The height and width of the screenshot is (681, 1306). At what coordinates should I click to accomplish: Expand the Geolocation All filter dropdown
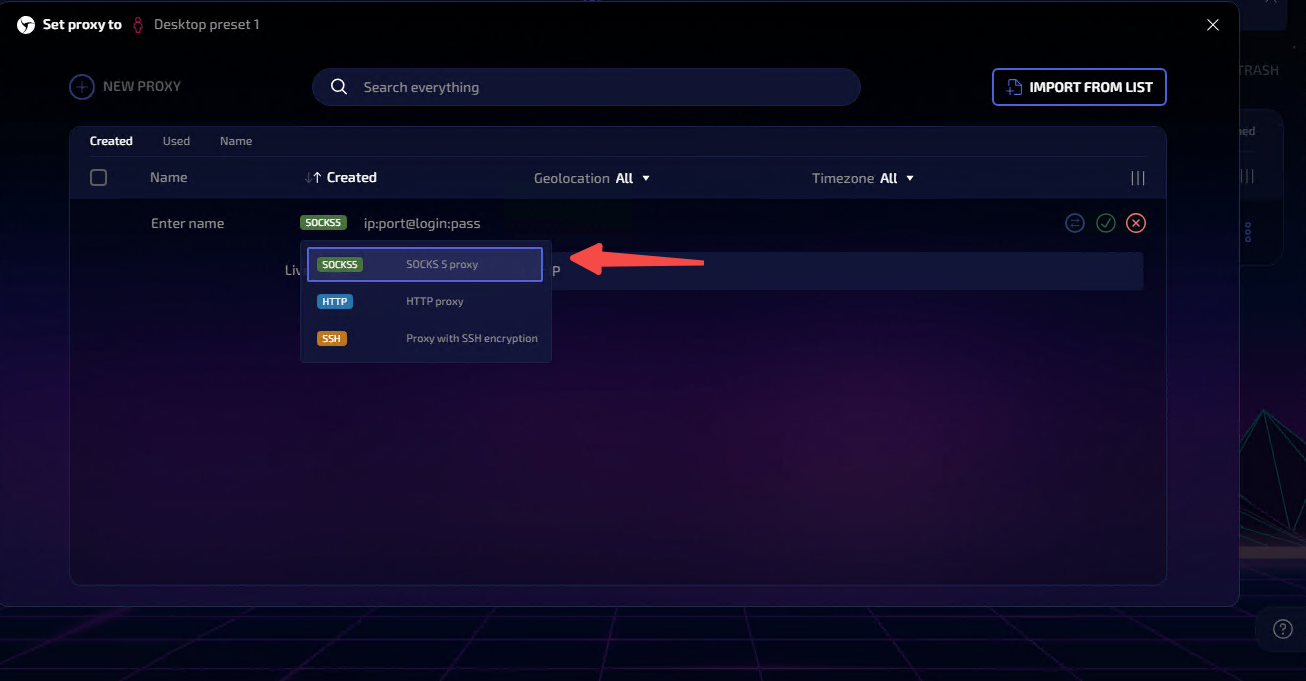point(592,178)
